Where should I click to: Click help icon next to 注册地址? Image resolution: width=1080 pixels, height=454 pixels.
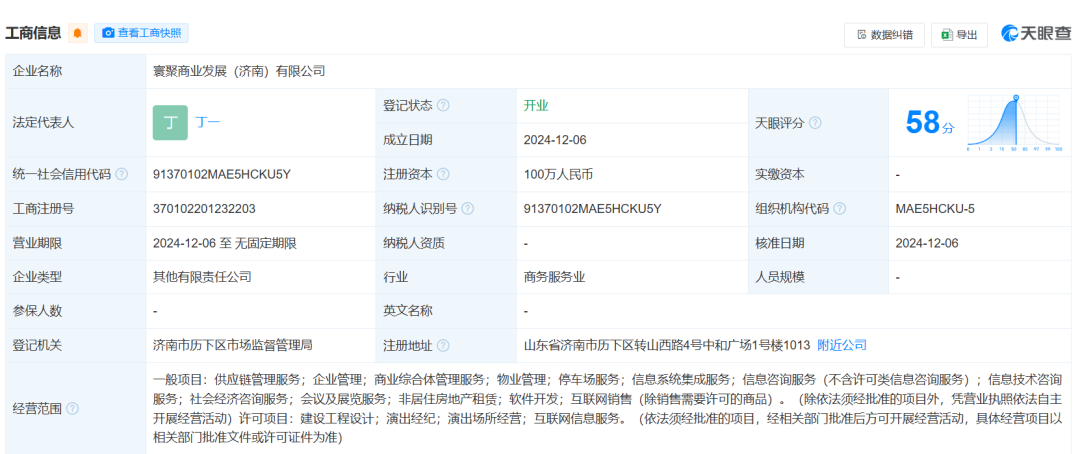(x=443, y=345)
